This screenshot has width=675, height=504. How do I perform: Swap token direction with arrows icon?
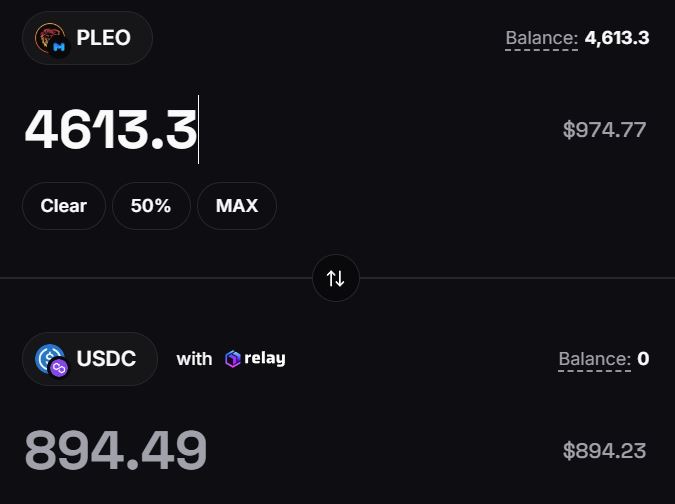335,278
